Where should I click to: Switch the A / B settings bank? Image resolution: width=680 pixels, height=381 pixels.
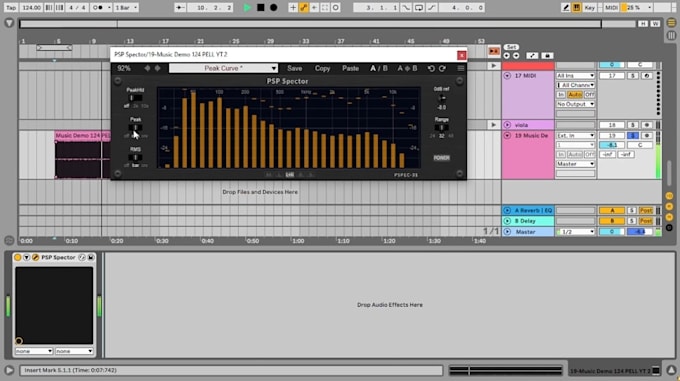coord(379,68)
